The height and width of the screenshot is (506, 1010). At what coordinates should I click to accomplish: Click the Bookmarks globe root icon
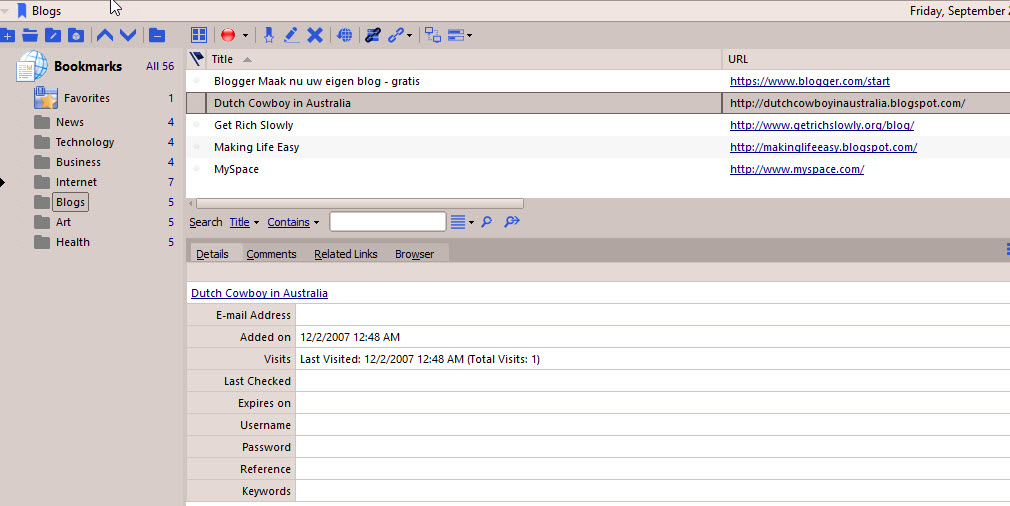[32, 66]
